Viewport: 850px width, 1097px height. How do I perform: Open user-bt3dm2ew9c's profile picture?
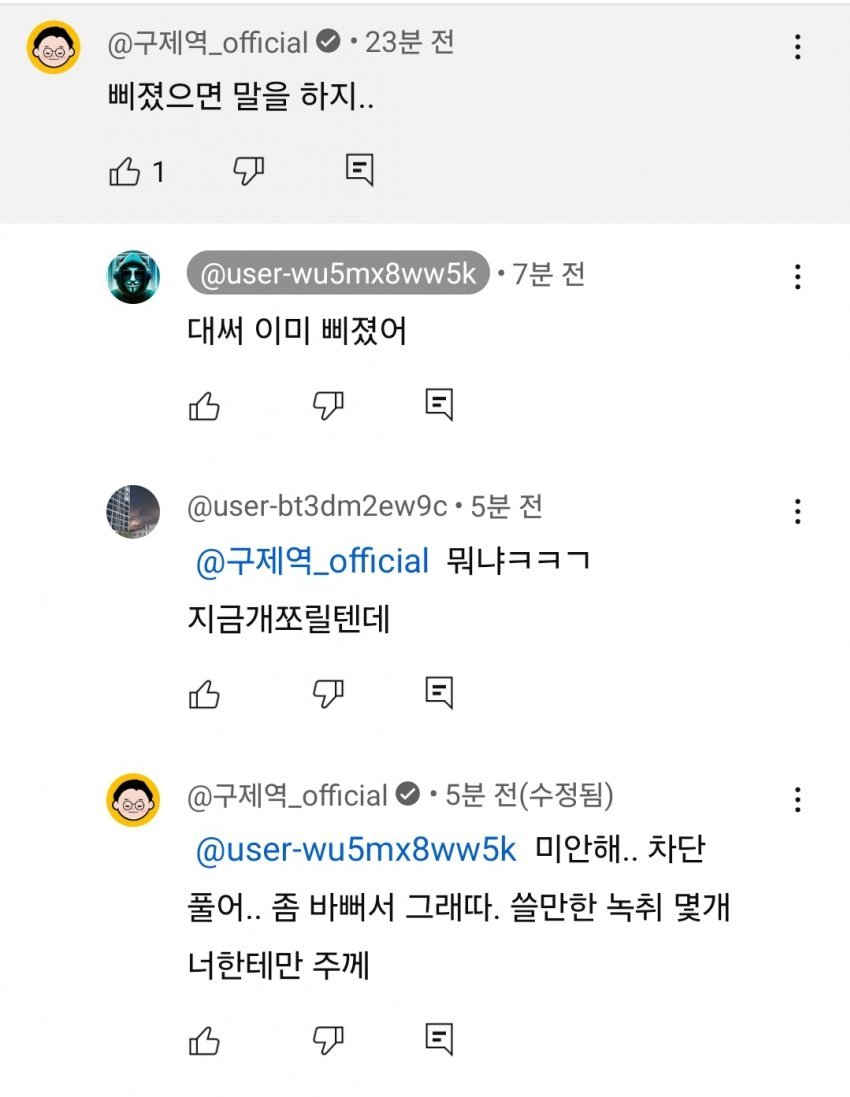point(133,511)
